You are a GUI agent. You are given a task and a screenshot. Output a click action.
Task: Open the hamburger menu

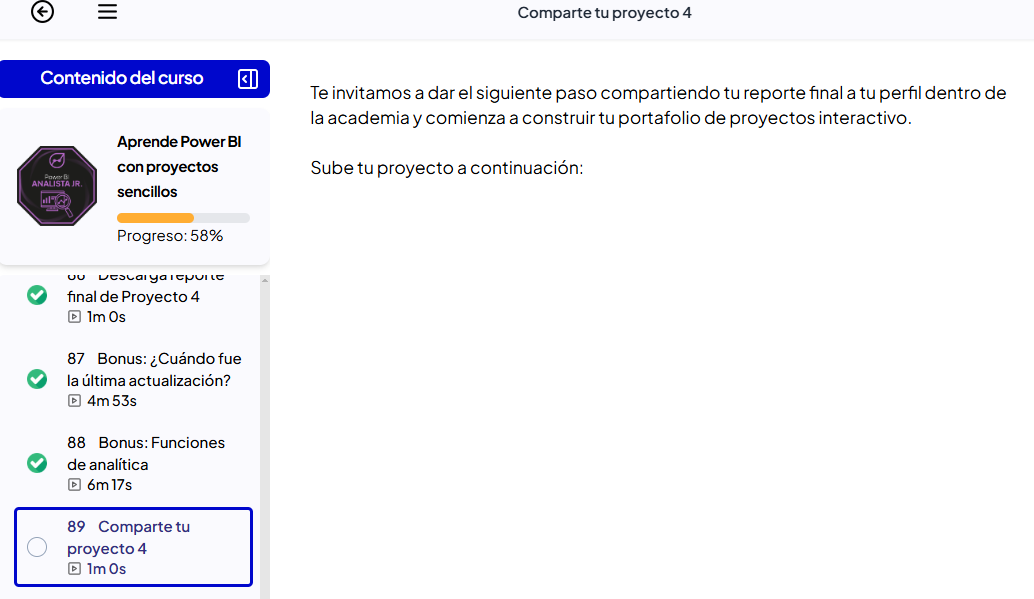point(107,12)
